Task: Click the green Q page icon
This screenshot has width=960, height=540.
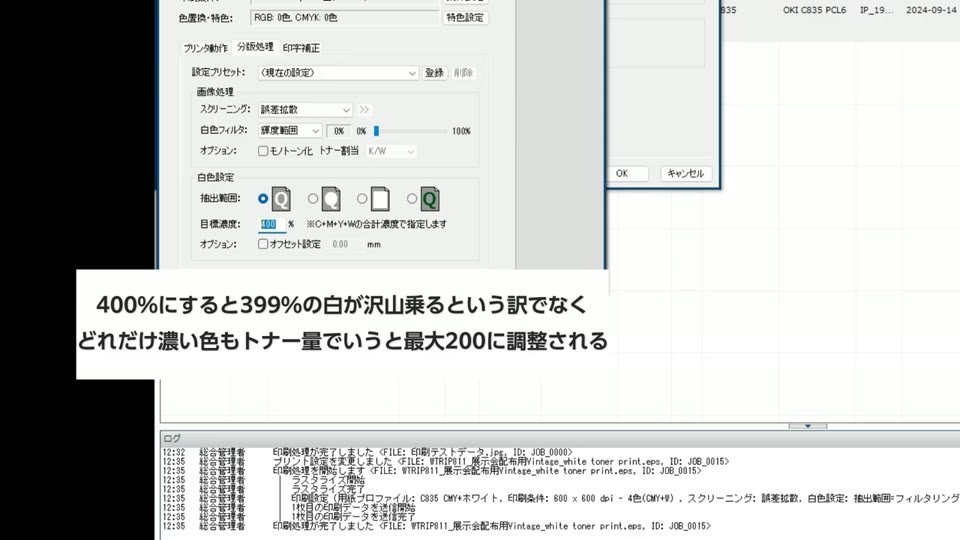Action: 430,198
